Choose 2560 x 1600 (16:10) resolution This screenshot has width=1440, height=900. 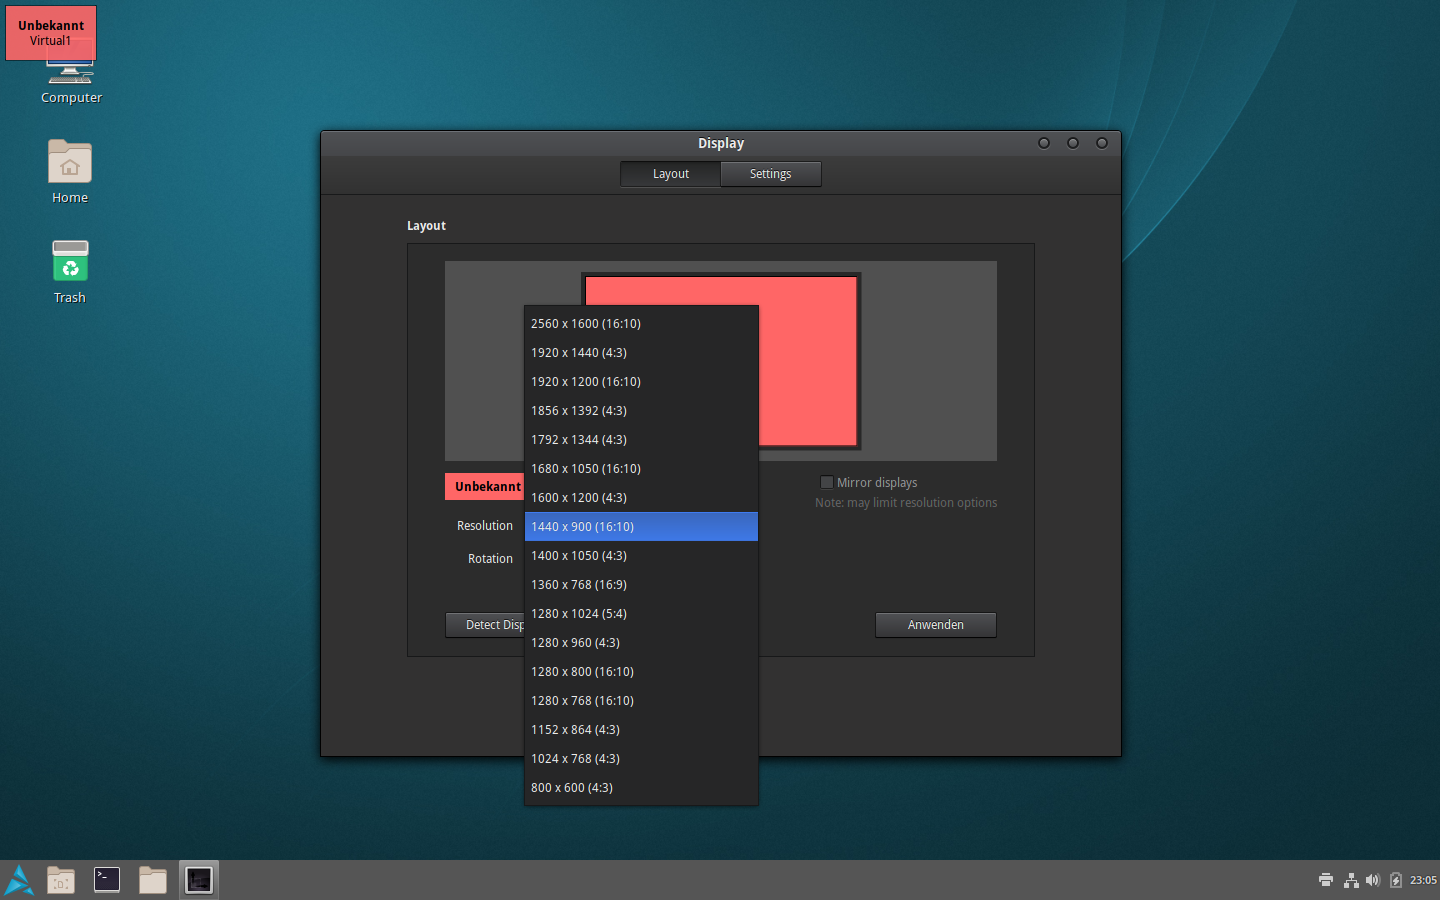(x=641, y=324)
